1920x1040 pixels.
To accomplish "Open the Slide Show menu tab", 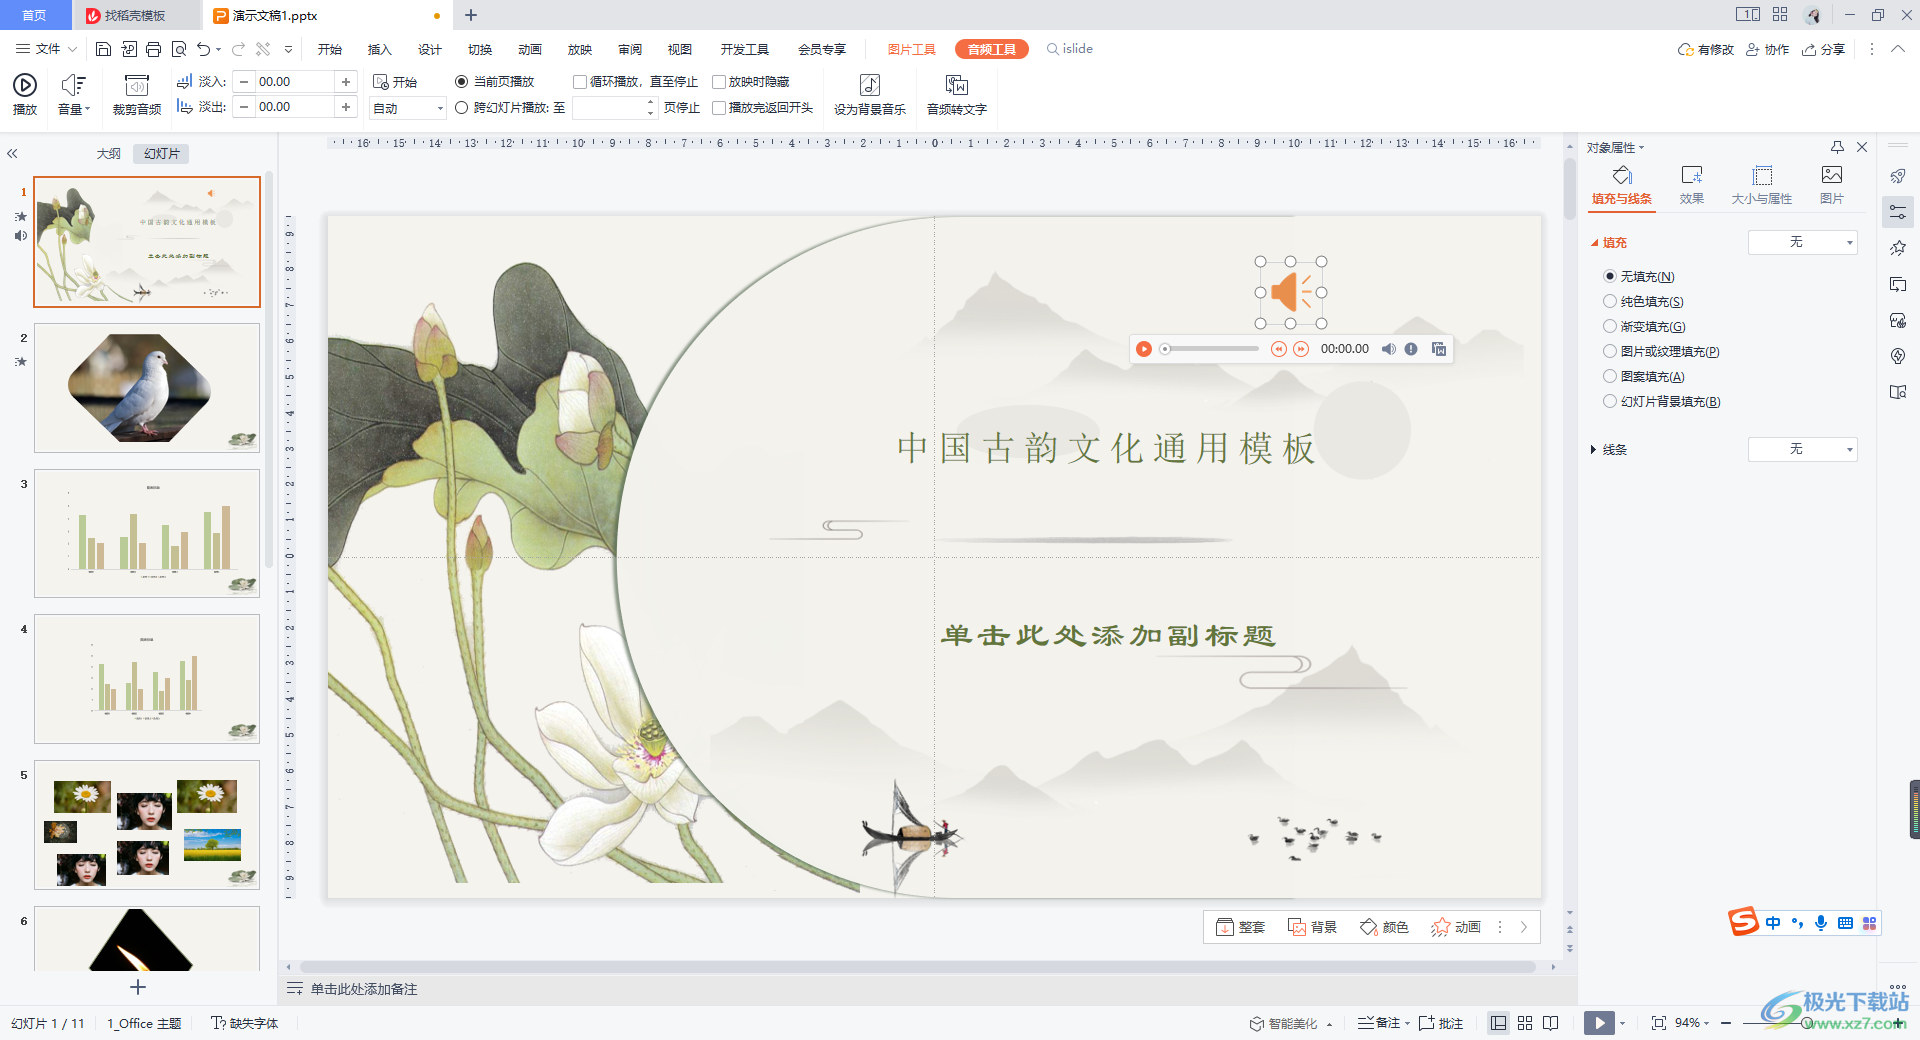I will click(x=580, y=49).
